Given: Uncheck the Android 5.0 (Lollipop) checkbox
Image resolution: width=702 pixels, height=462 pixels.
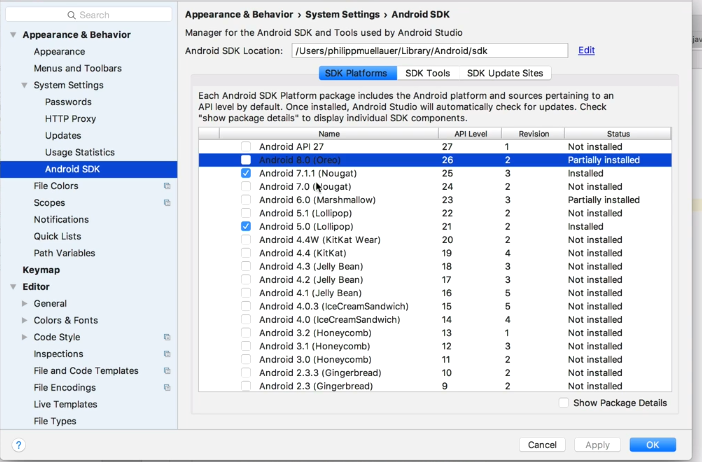Looking at the screenshot, I should (246, 227).
